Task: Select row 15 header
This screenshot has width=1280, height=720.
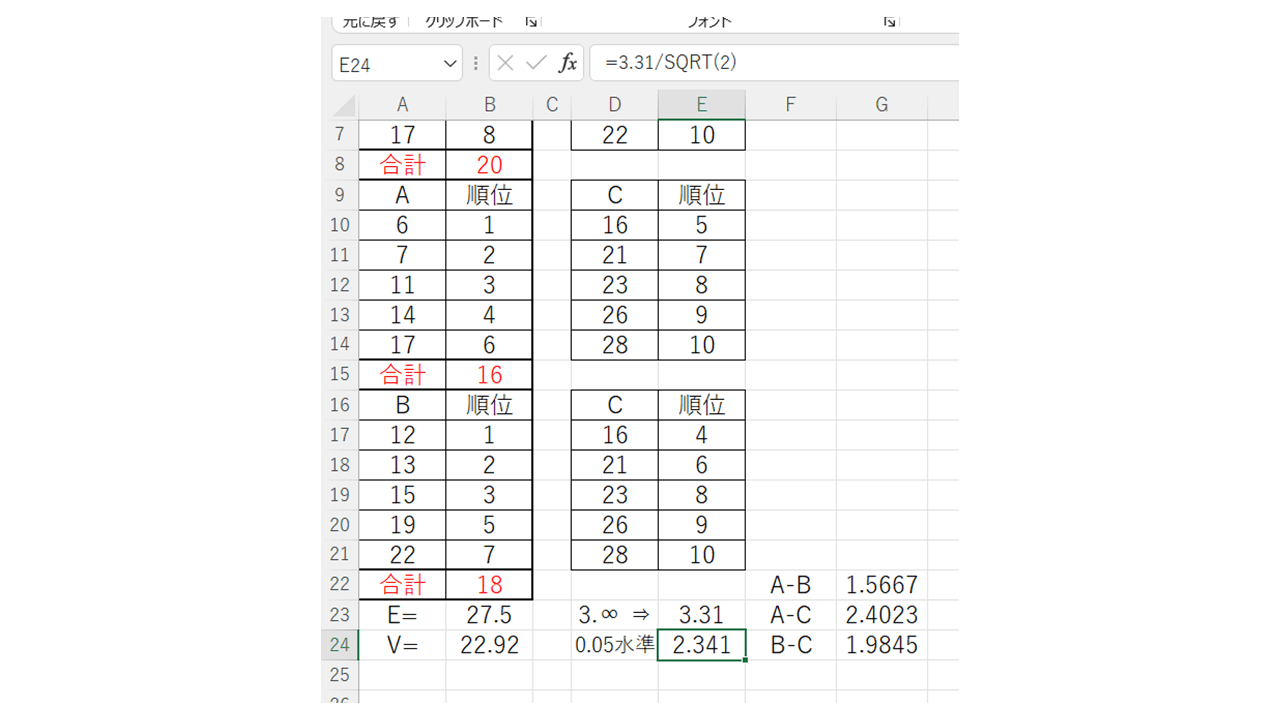Action: 339,374
